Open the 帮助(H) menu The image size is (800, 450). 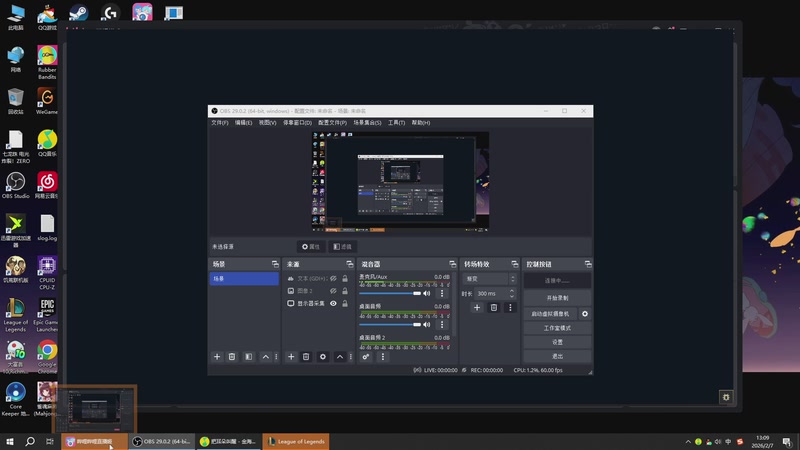point(420,123)
